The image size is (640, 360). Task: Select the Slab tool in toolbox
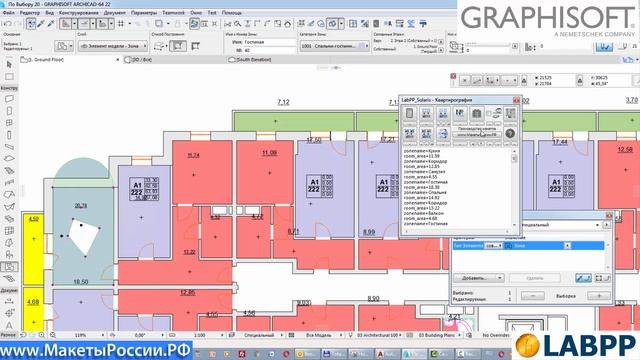pos(9,159)
